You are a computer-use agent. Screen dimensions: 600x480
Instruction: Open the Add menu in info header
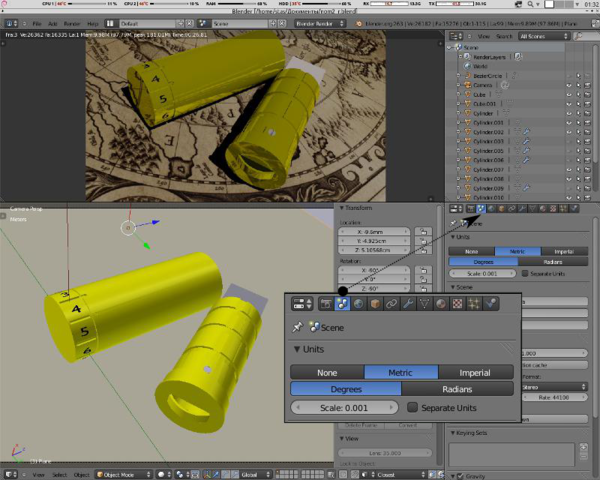[x=52, y=24]
